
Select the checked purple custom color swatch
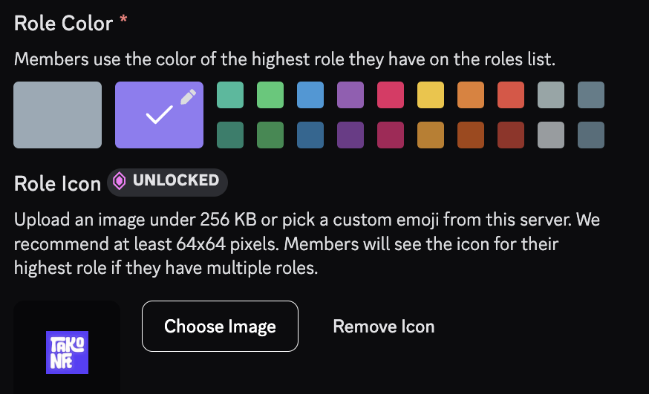tap(159, 115)
